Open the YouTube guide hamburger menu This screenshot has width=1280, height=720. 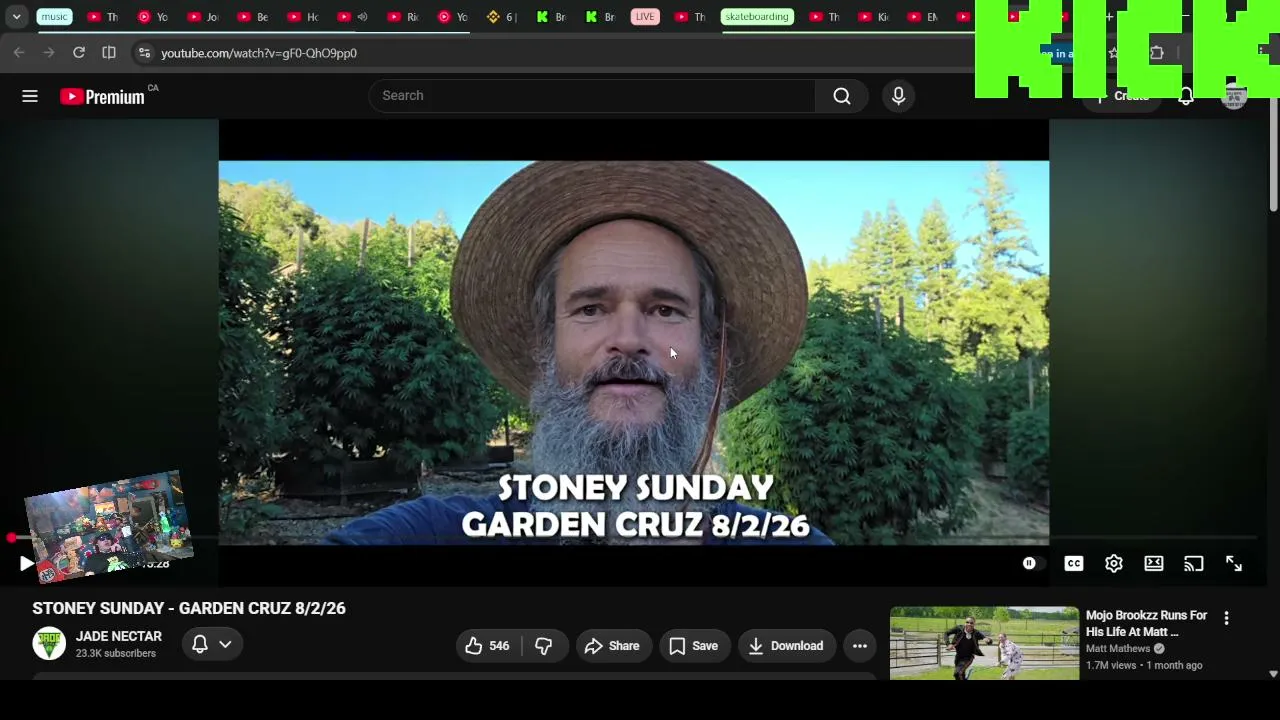(30, 96)
